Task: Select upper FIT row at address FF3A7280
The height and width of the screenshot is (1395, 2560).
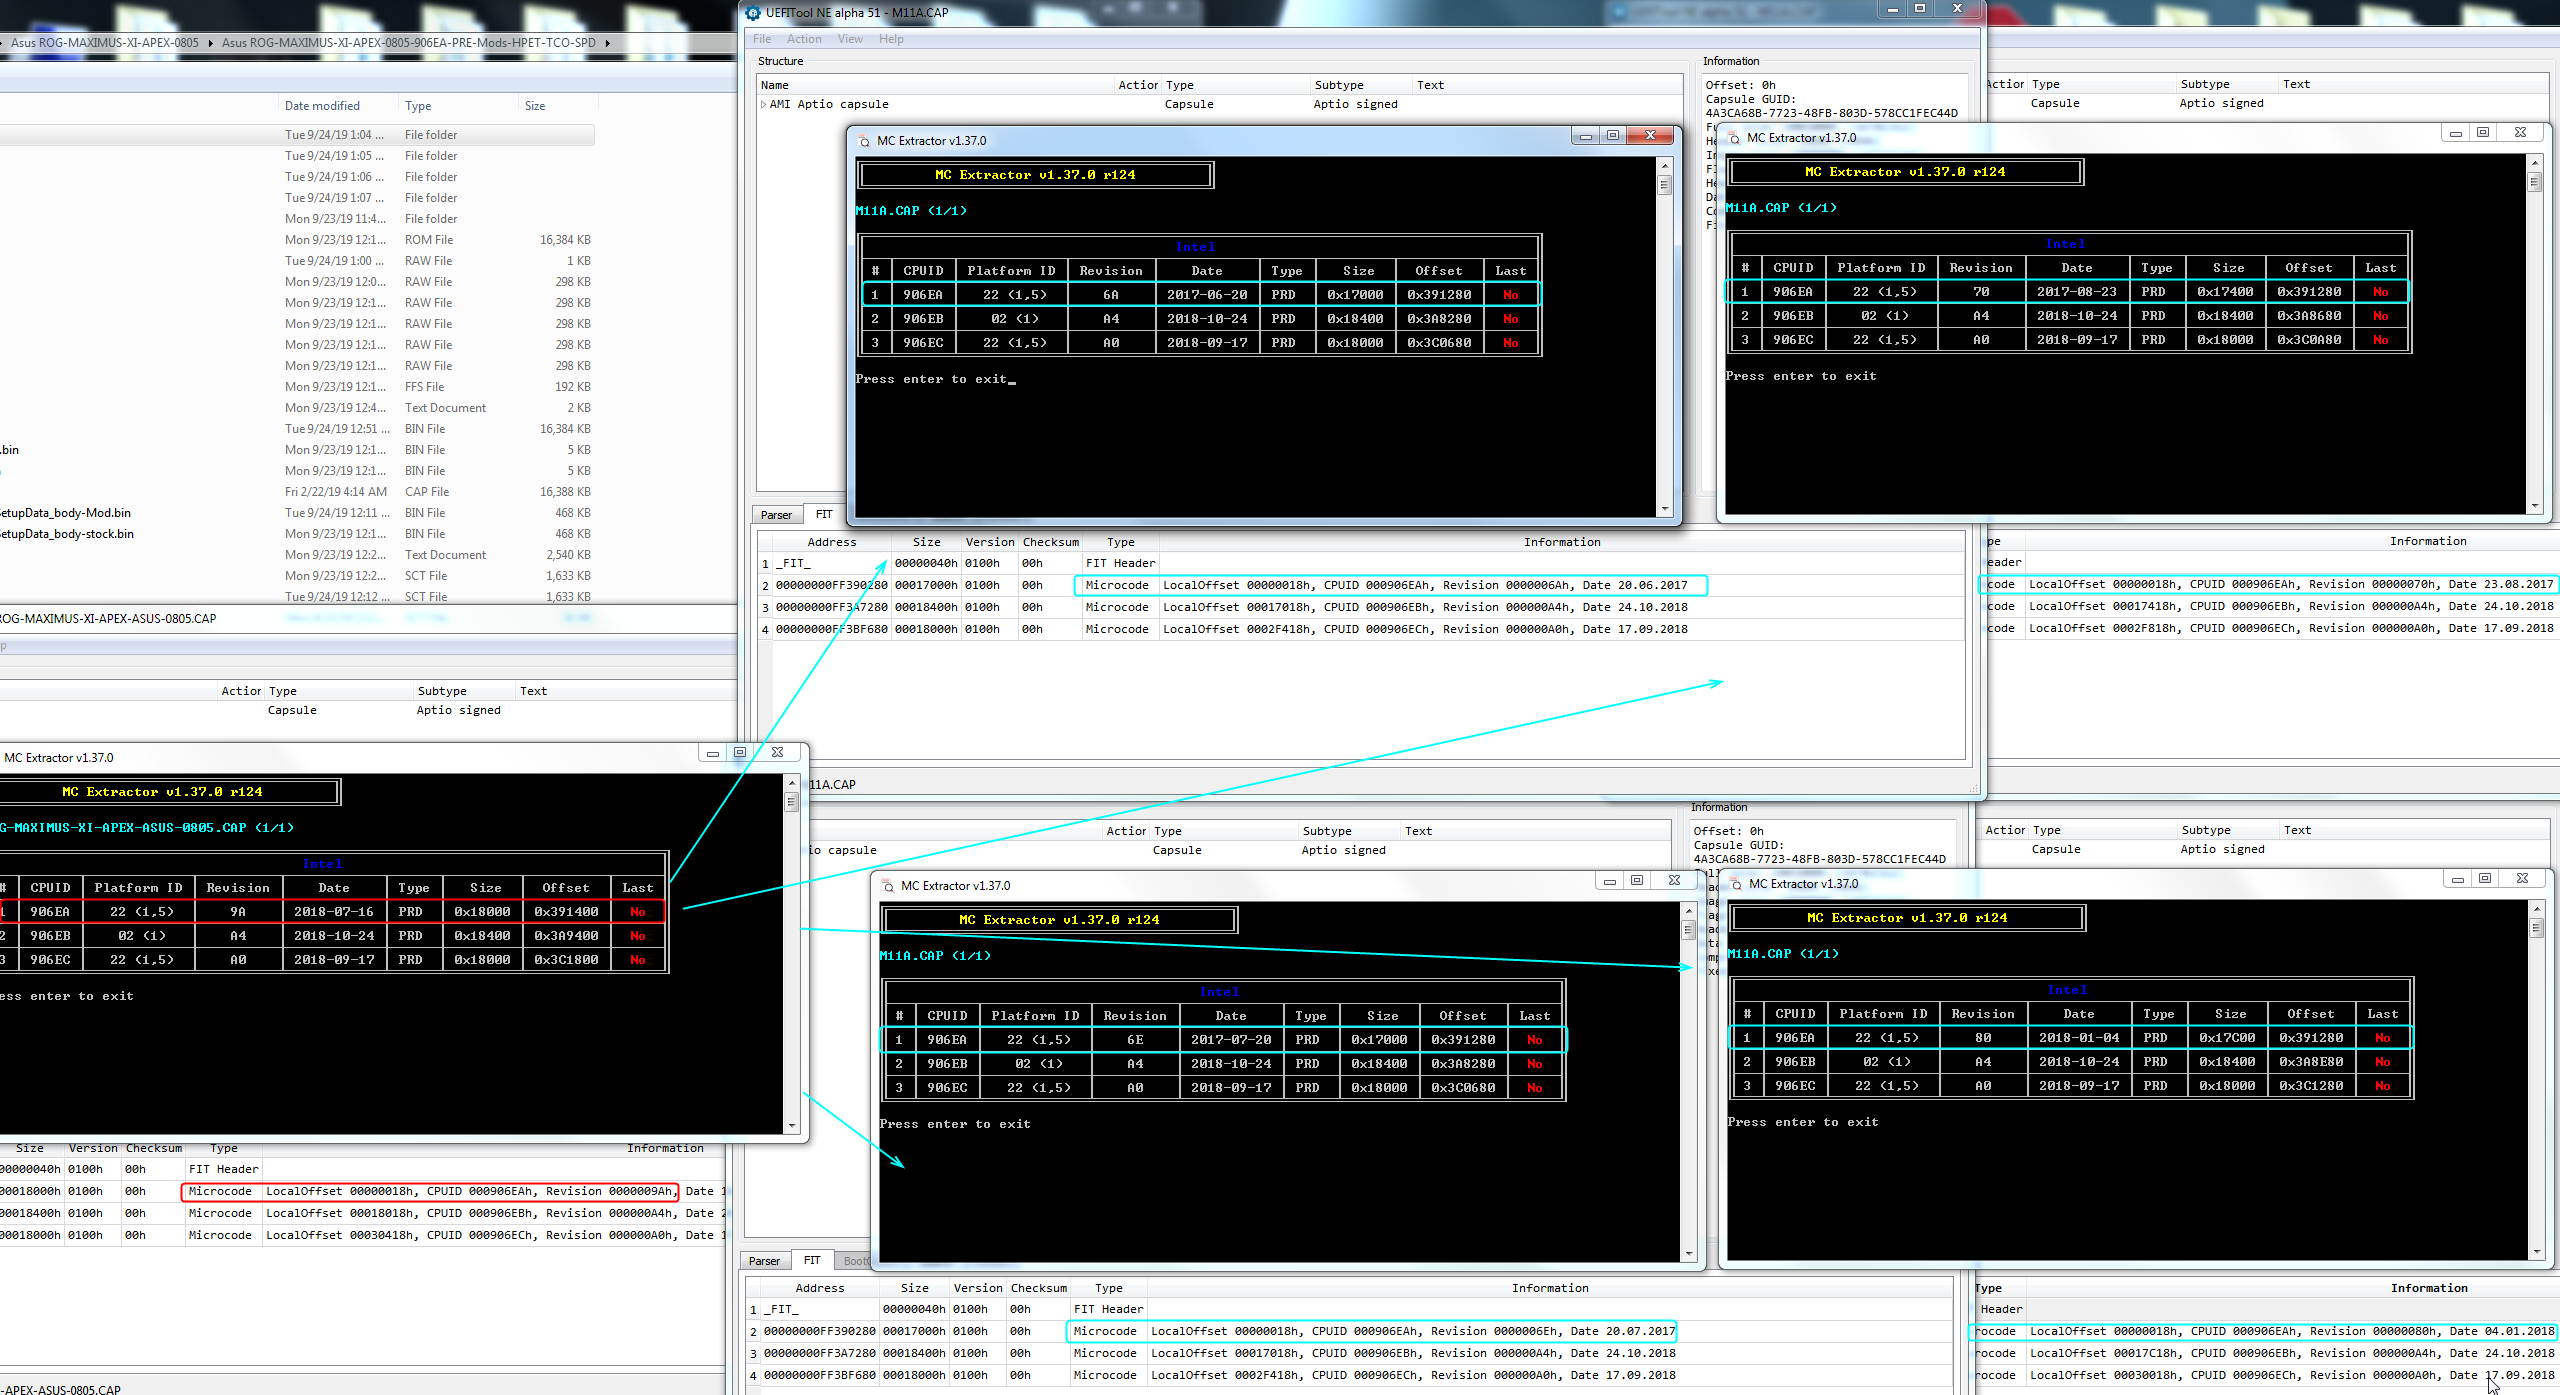Action: pyautogui.click(x=1362, y=607)
